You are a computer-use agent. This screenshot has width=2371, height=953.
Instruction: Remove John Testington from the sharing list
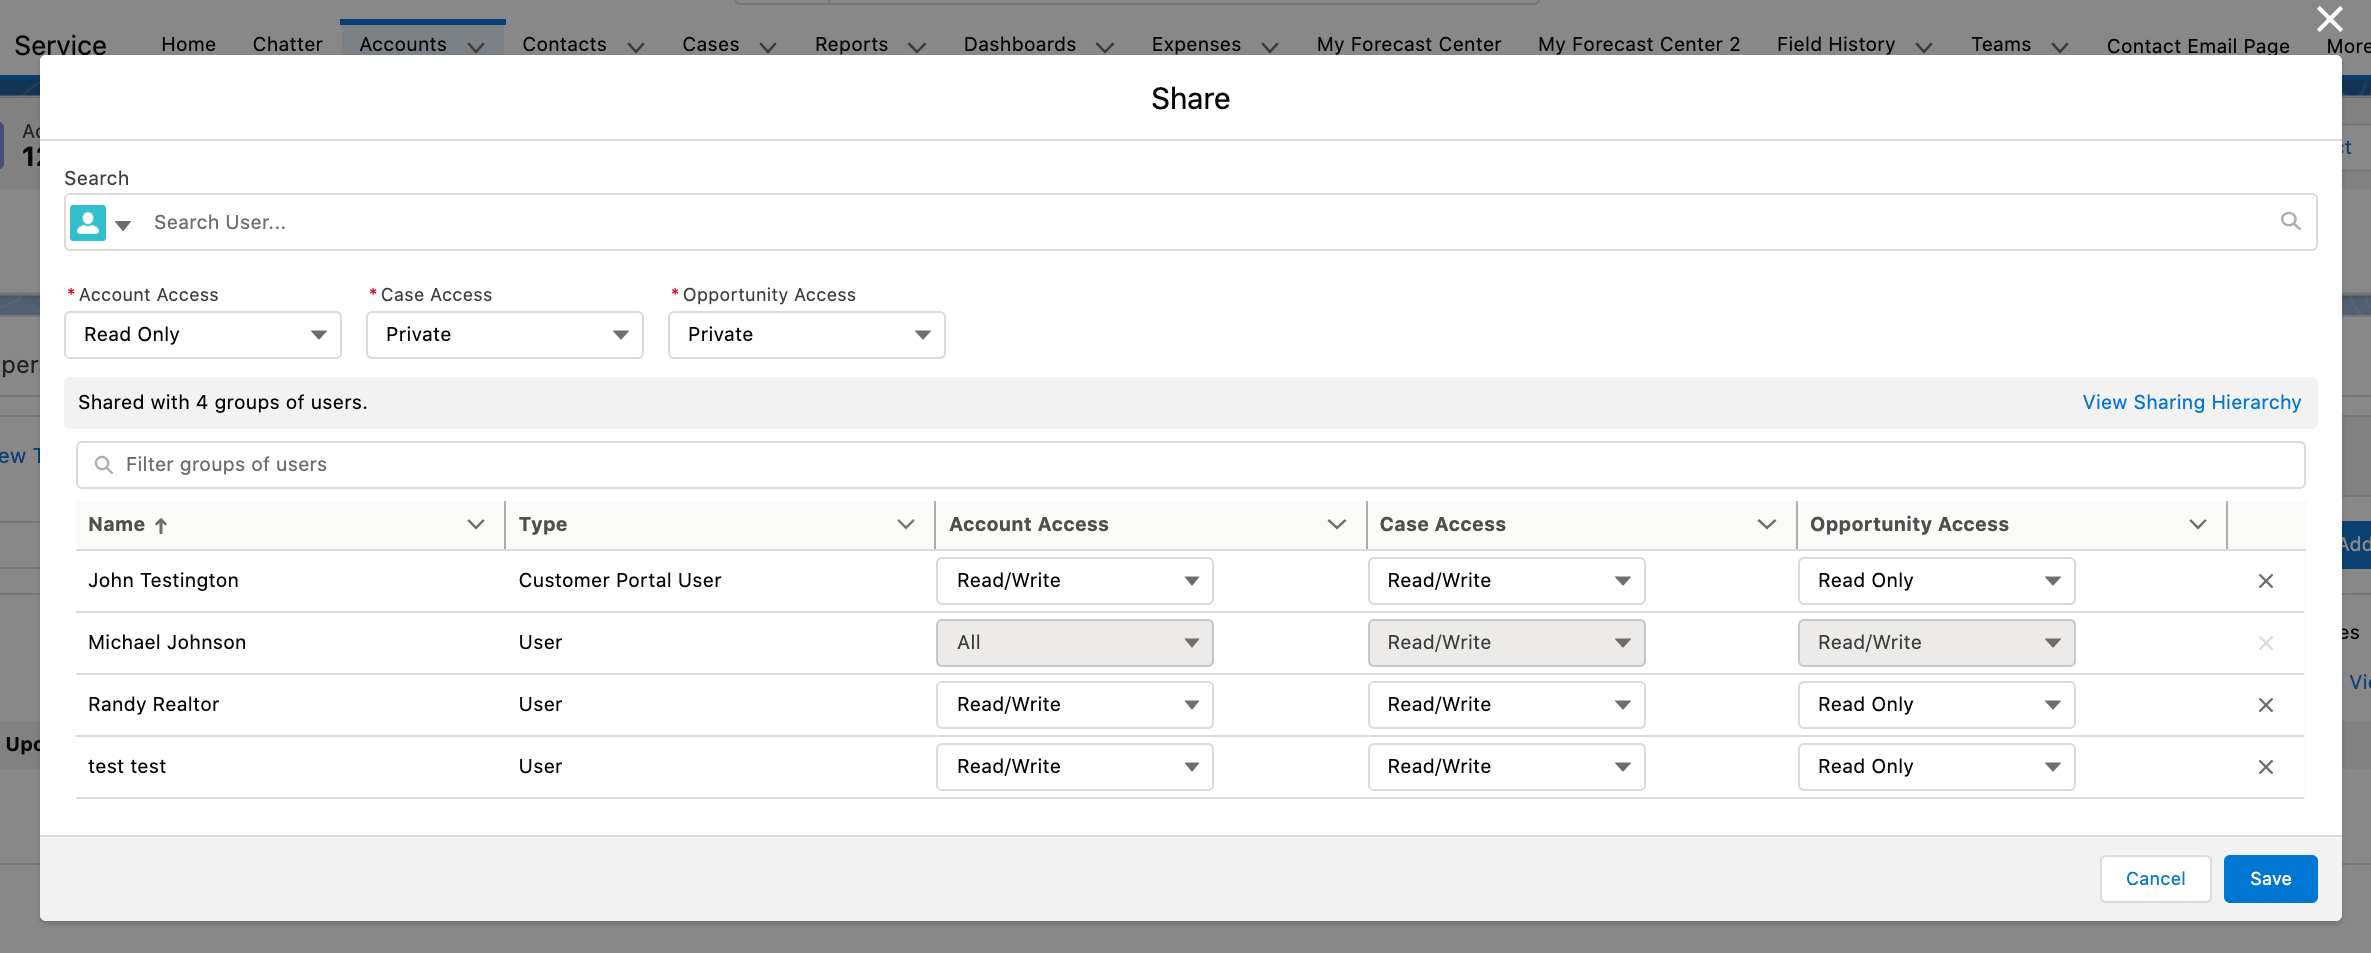[x=2266, y=580]
